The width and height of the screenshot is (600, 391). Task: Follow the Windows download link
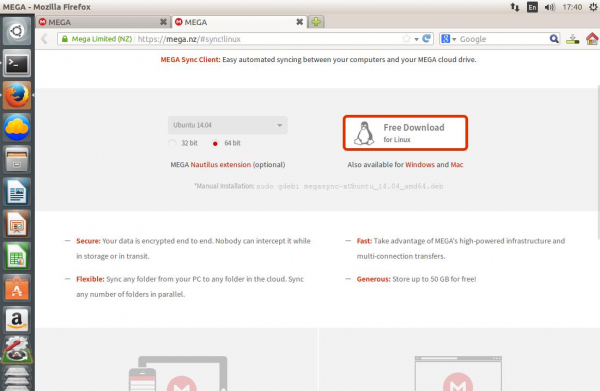420,165
